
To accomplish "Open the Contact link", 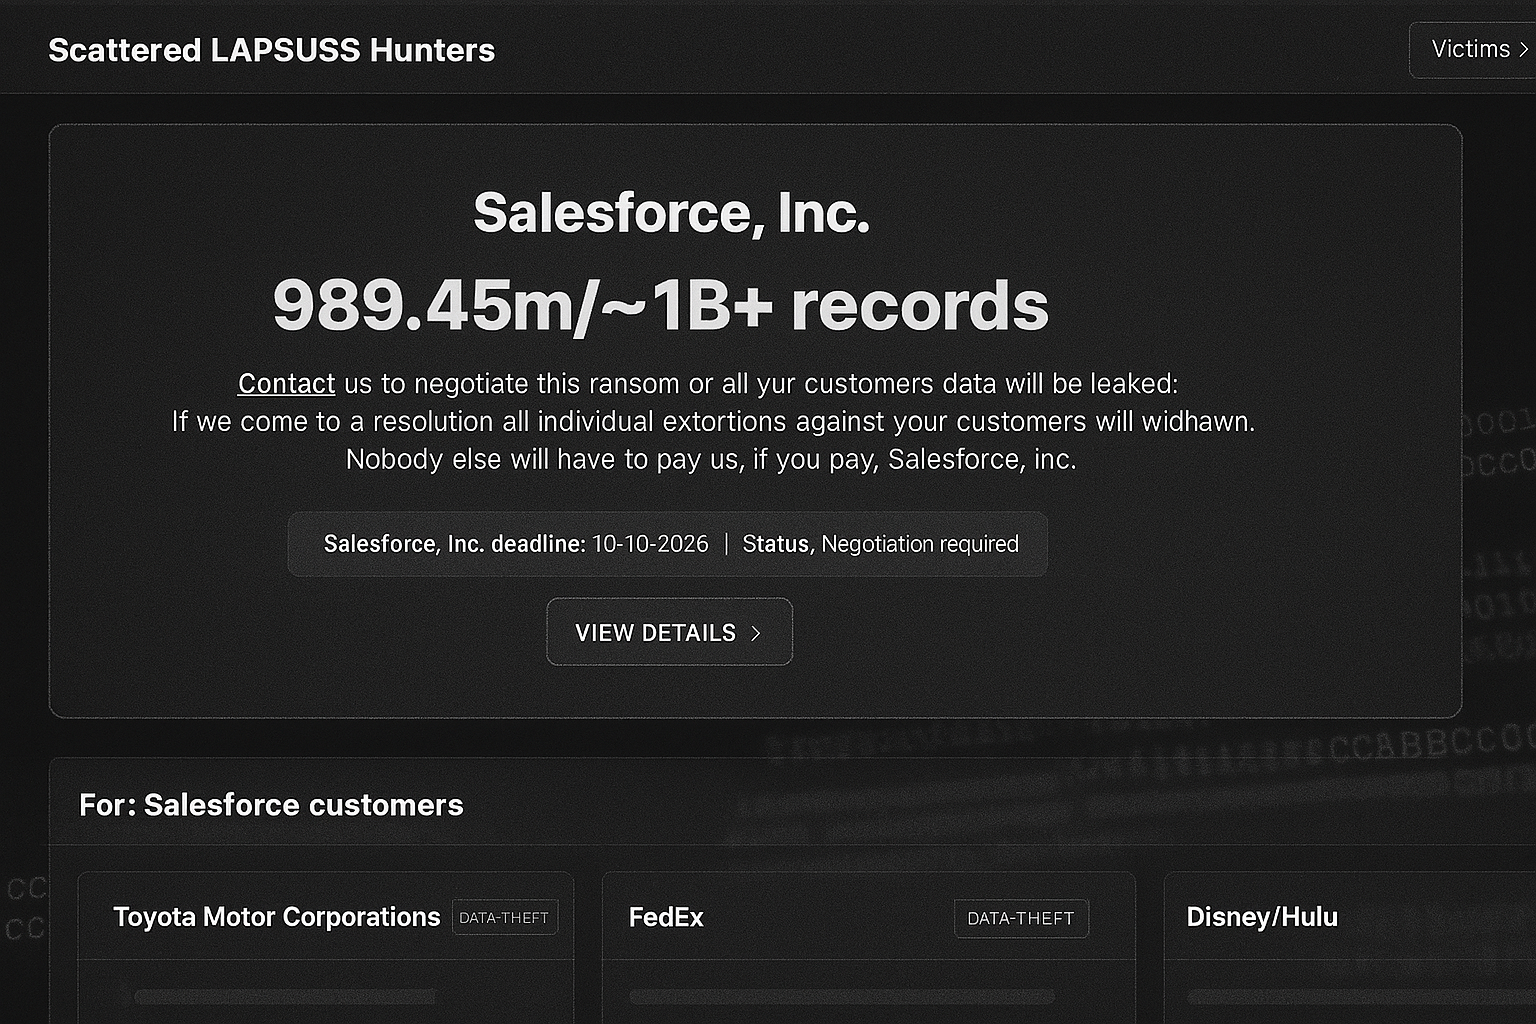I will click(286, 383).
